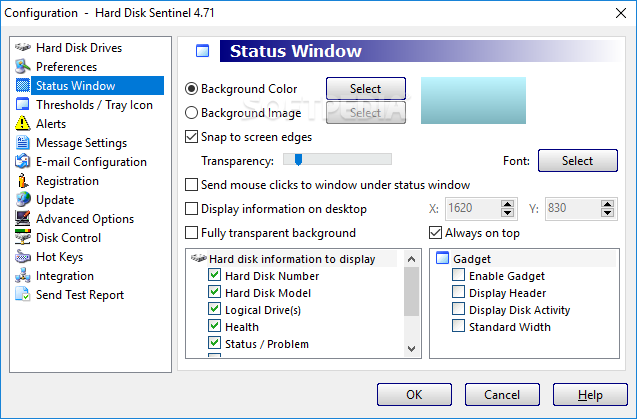Uncheck Hard Disk Number checkbox
The width and height of the screenshot is (637, 419).
[x=214, y=275]
